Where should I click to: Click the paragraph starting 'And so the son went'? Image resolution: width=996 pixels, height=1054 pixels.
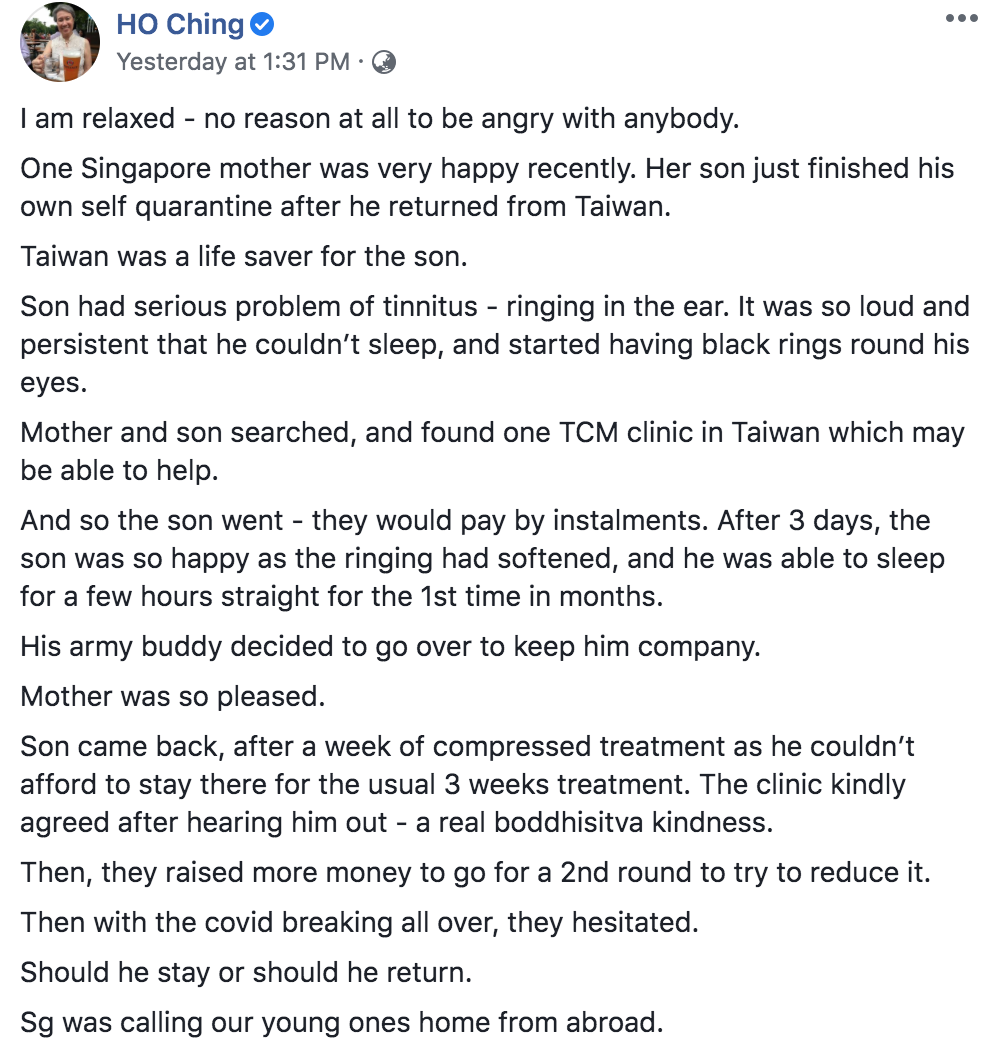(x=483, y=559)
